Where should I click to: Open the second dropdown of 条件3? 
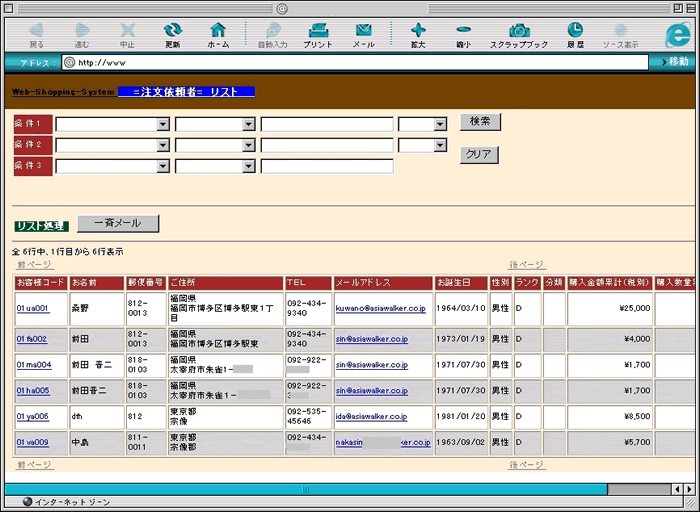point(215,166)
